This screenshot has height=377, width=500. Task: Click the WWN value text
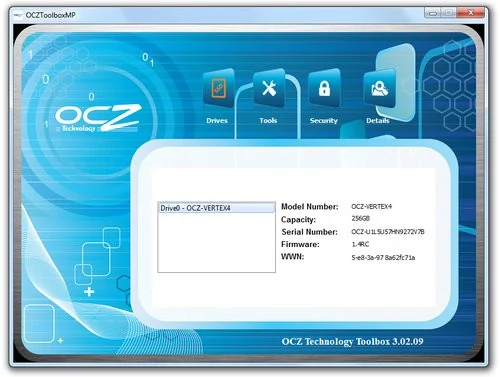(383, 257)
